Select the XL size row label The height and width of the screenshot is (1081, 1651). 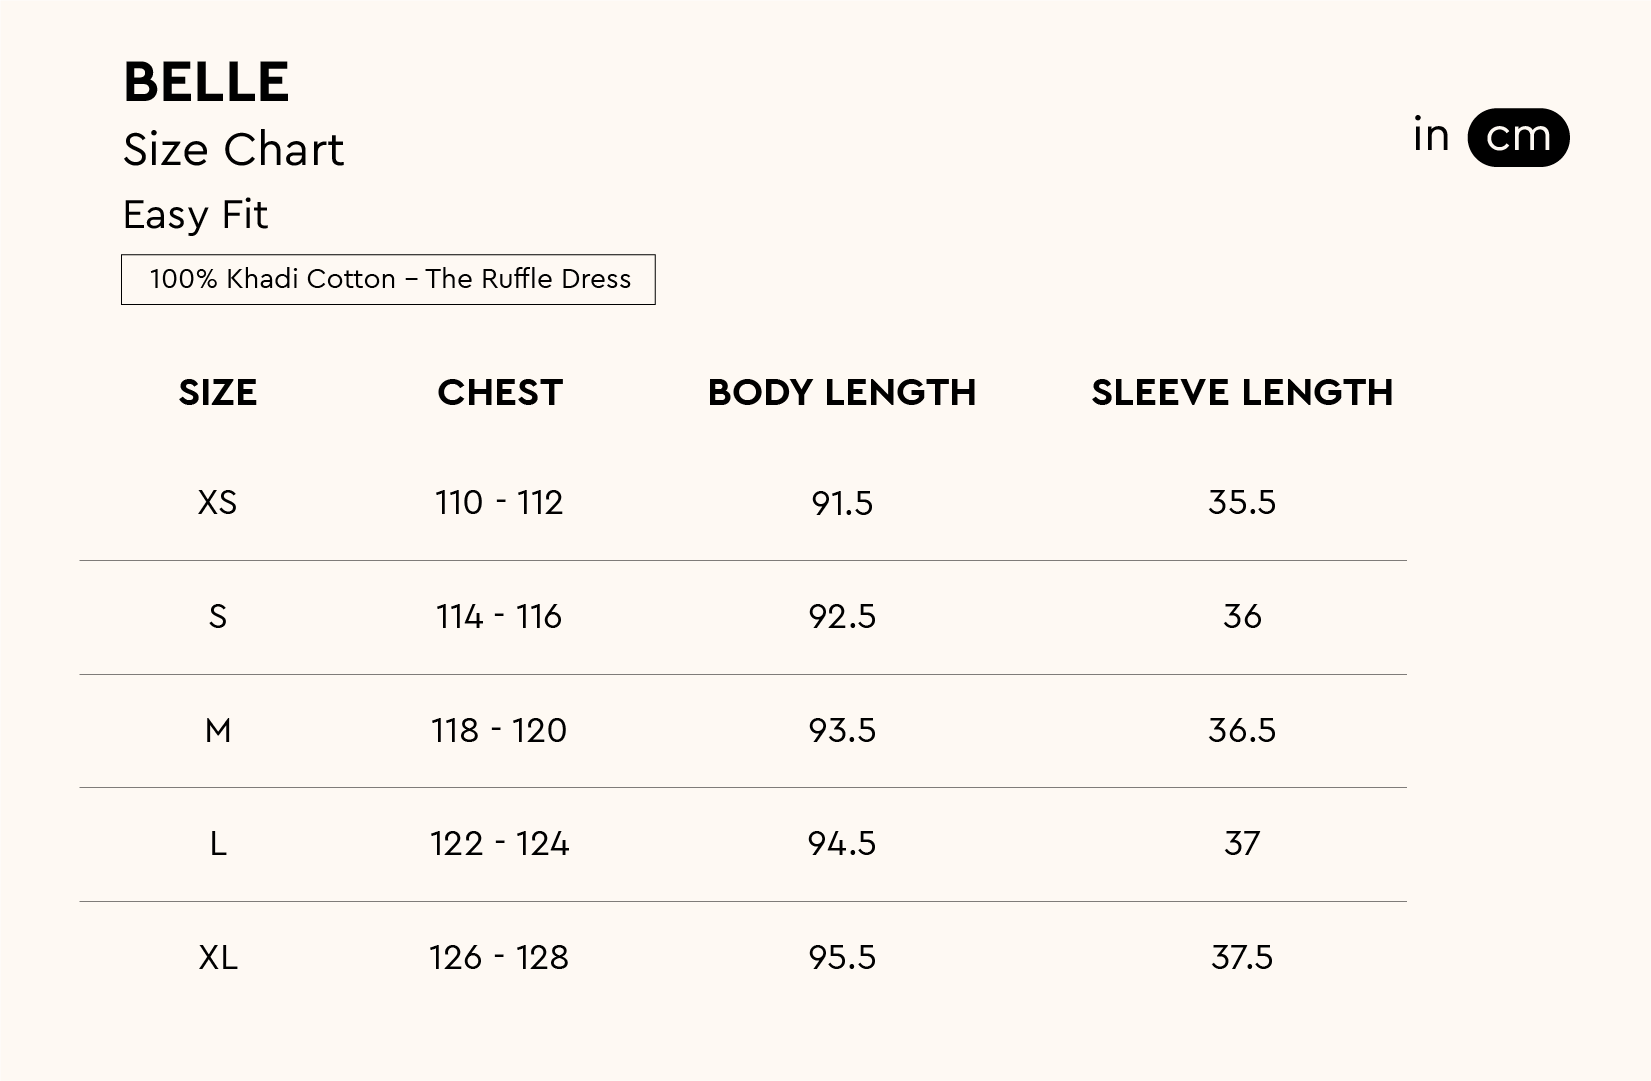pyautogui.click(x=218, y=958)
